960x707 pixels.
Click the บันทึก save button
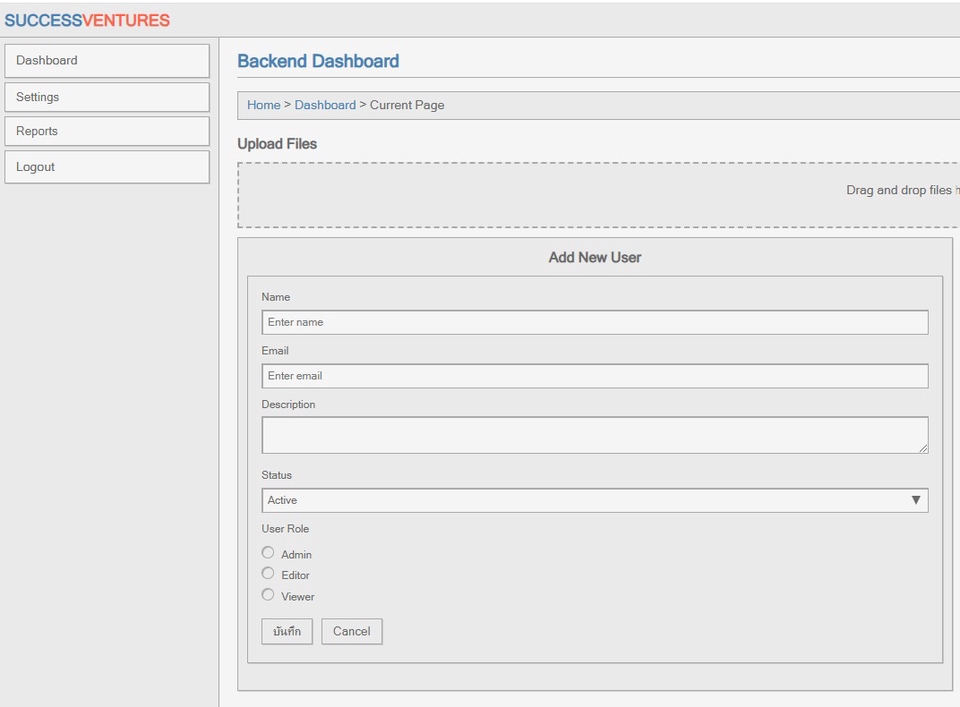tap(286, 631)
